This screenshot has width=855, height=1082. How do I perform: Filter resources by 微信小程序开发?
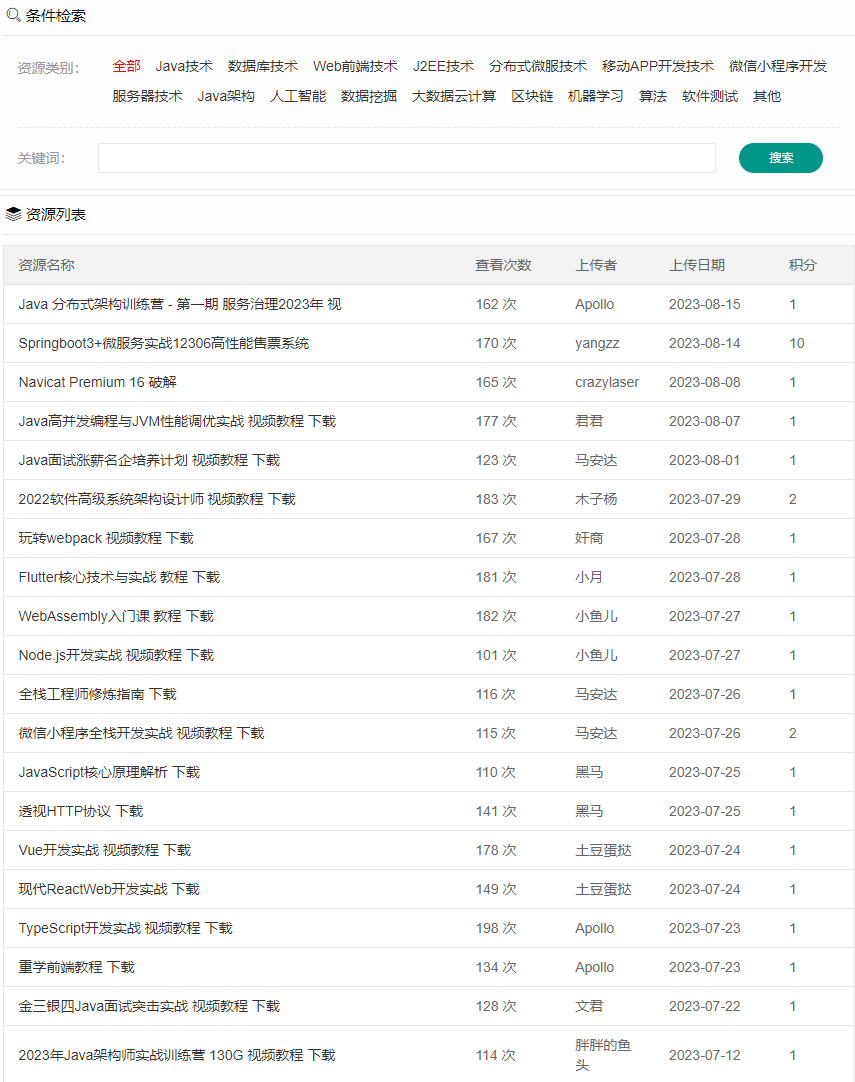777,66
